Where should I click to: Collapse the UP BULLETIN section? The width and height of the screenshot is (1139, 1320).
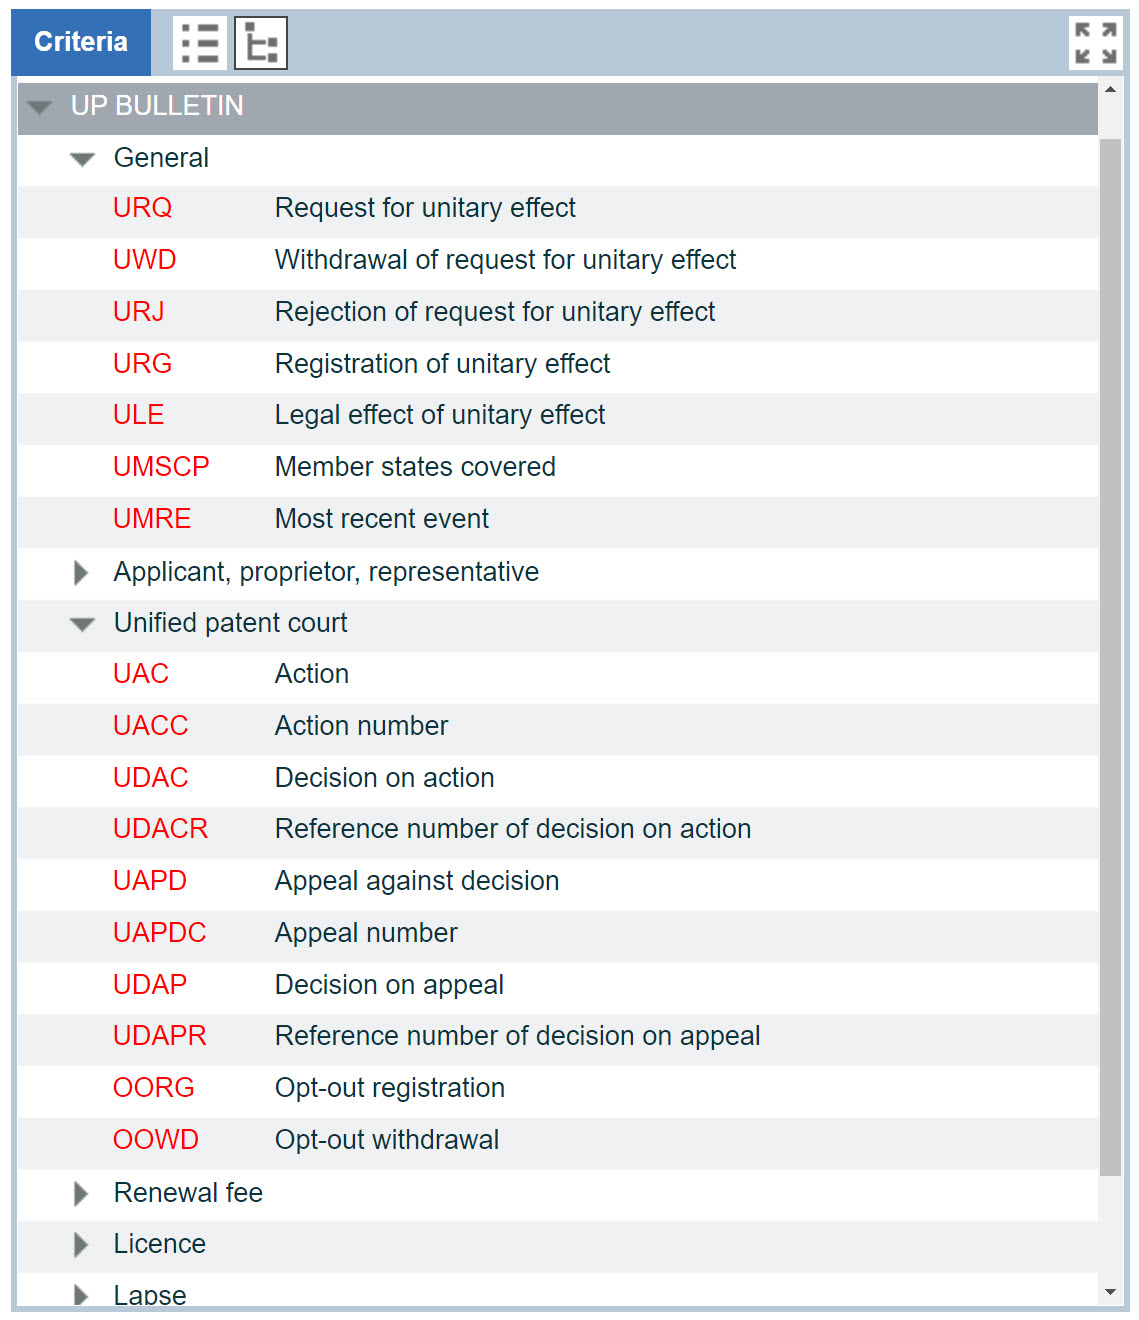coord(40,107)
